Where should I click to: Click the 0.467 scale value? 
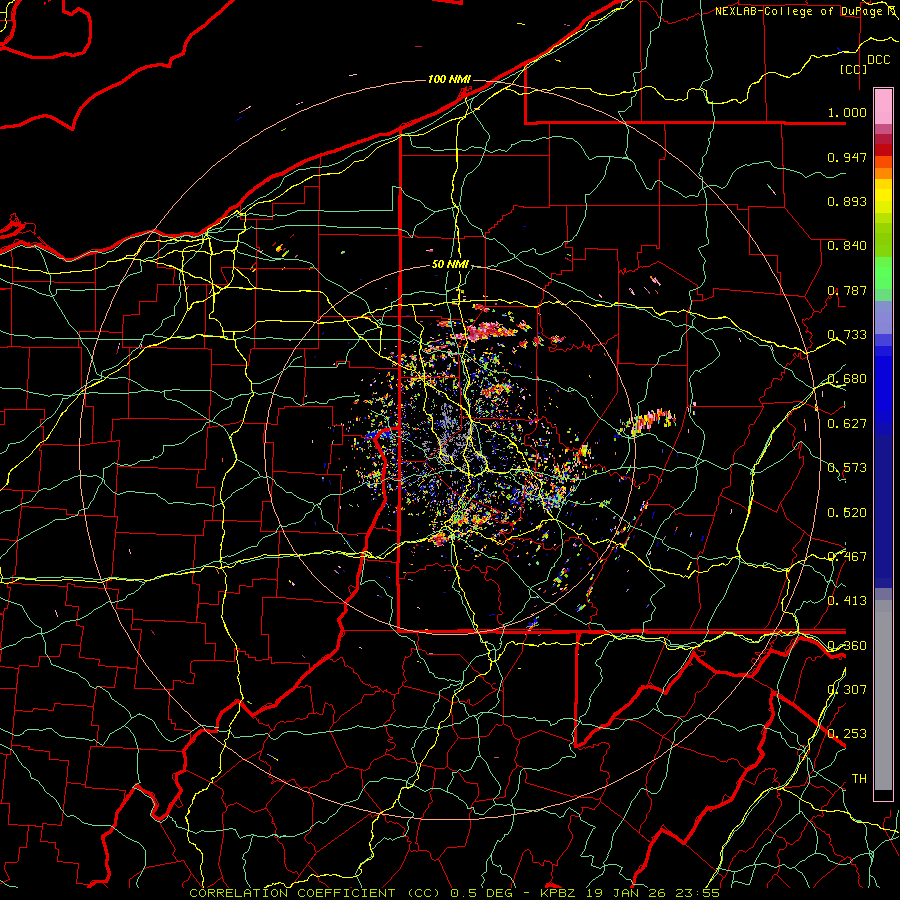[x=847, y=557]
